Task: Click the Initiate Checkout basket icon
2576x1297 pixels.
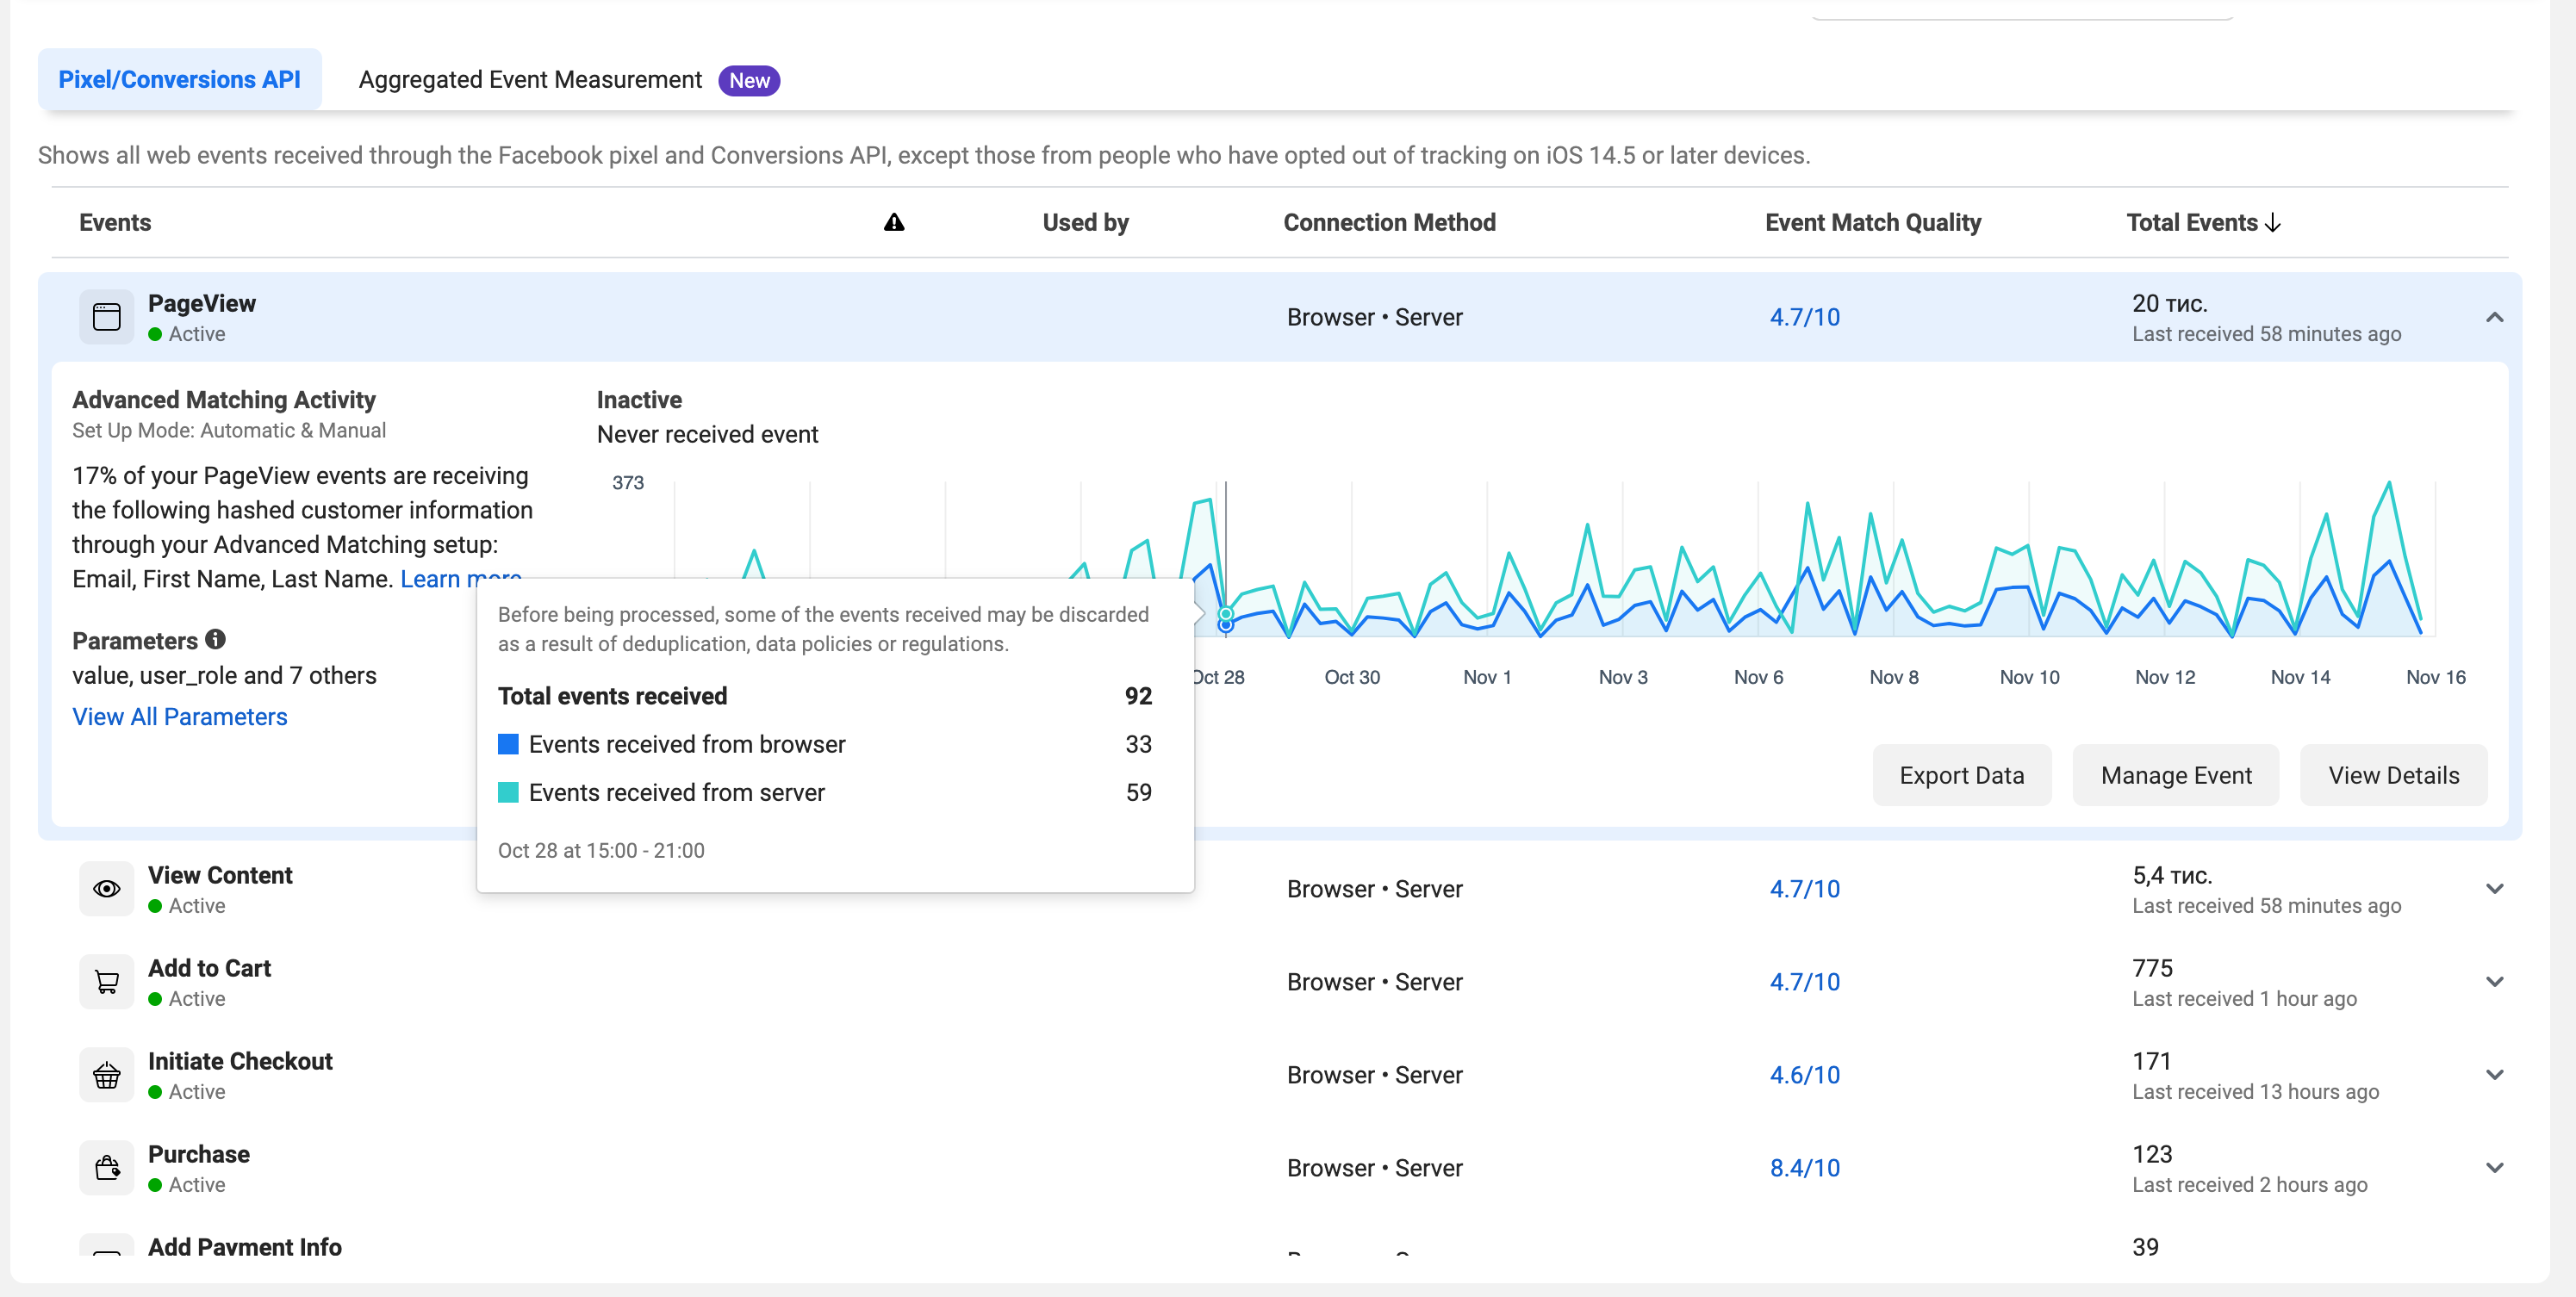Action: click(x=107, y=1075)
